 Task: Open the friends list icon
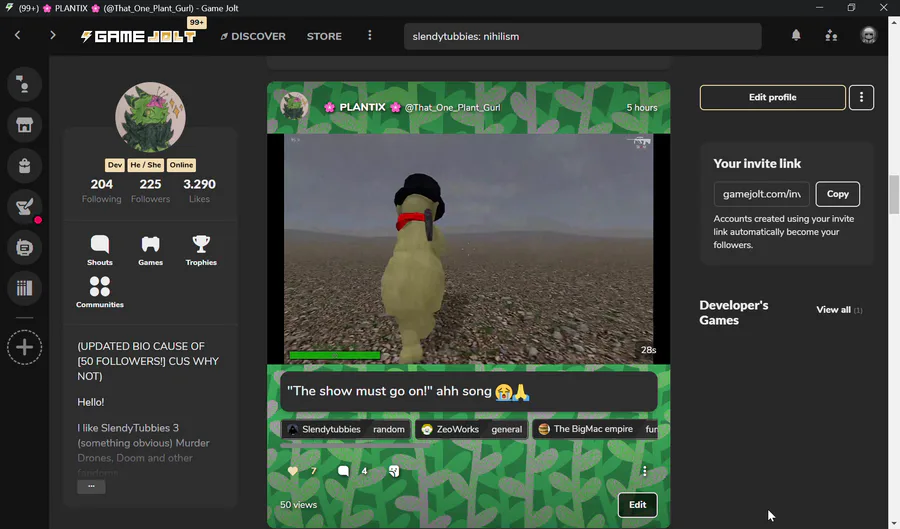831,36
